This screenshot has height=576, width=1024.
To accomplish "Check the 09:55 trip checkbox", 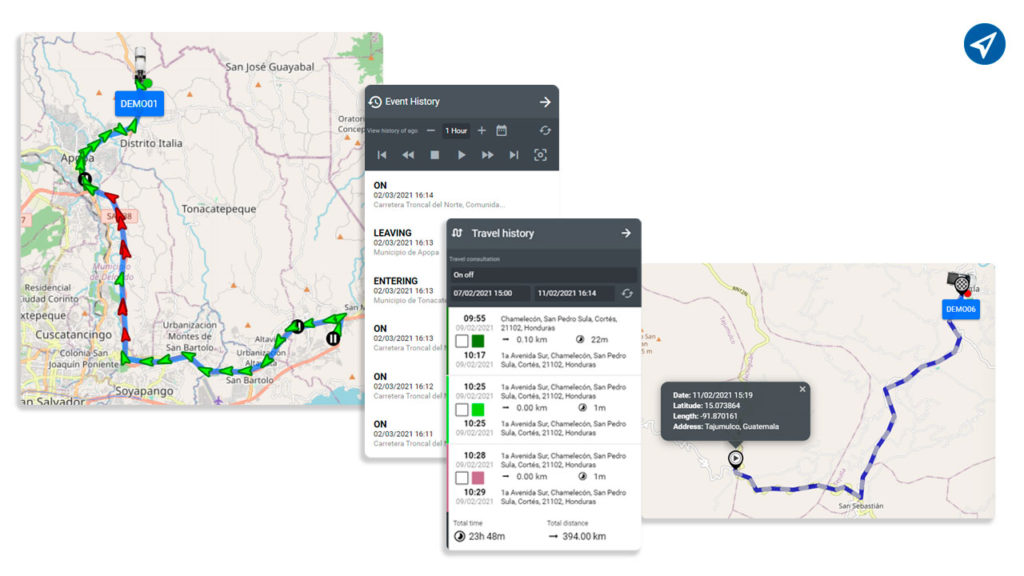I will click(462, 340).
